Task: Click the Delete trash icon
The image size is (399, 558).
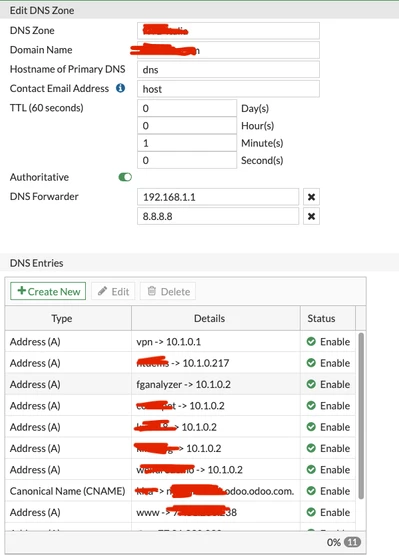Action: (152, 291)
